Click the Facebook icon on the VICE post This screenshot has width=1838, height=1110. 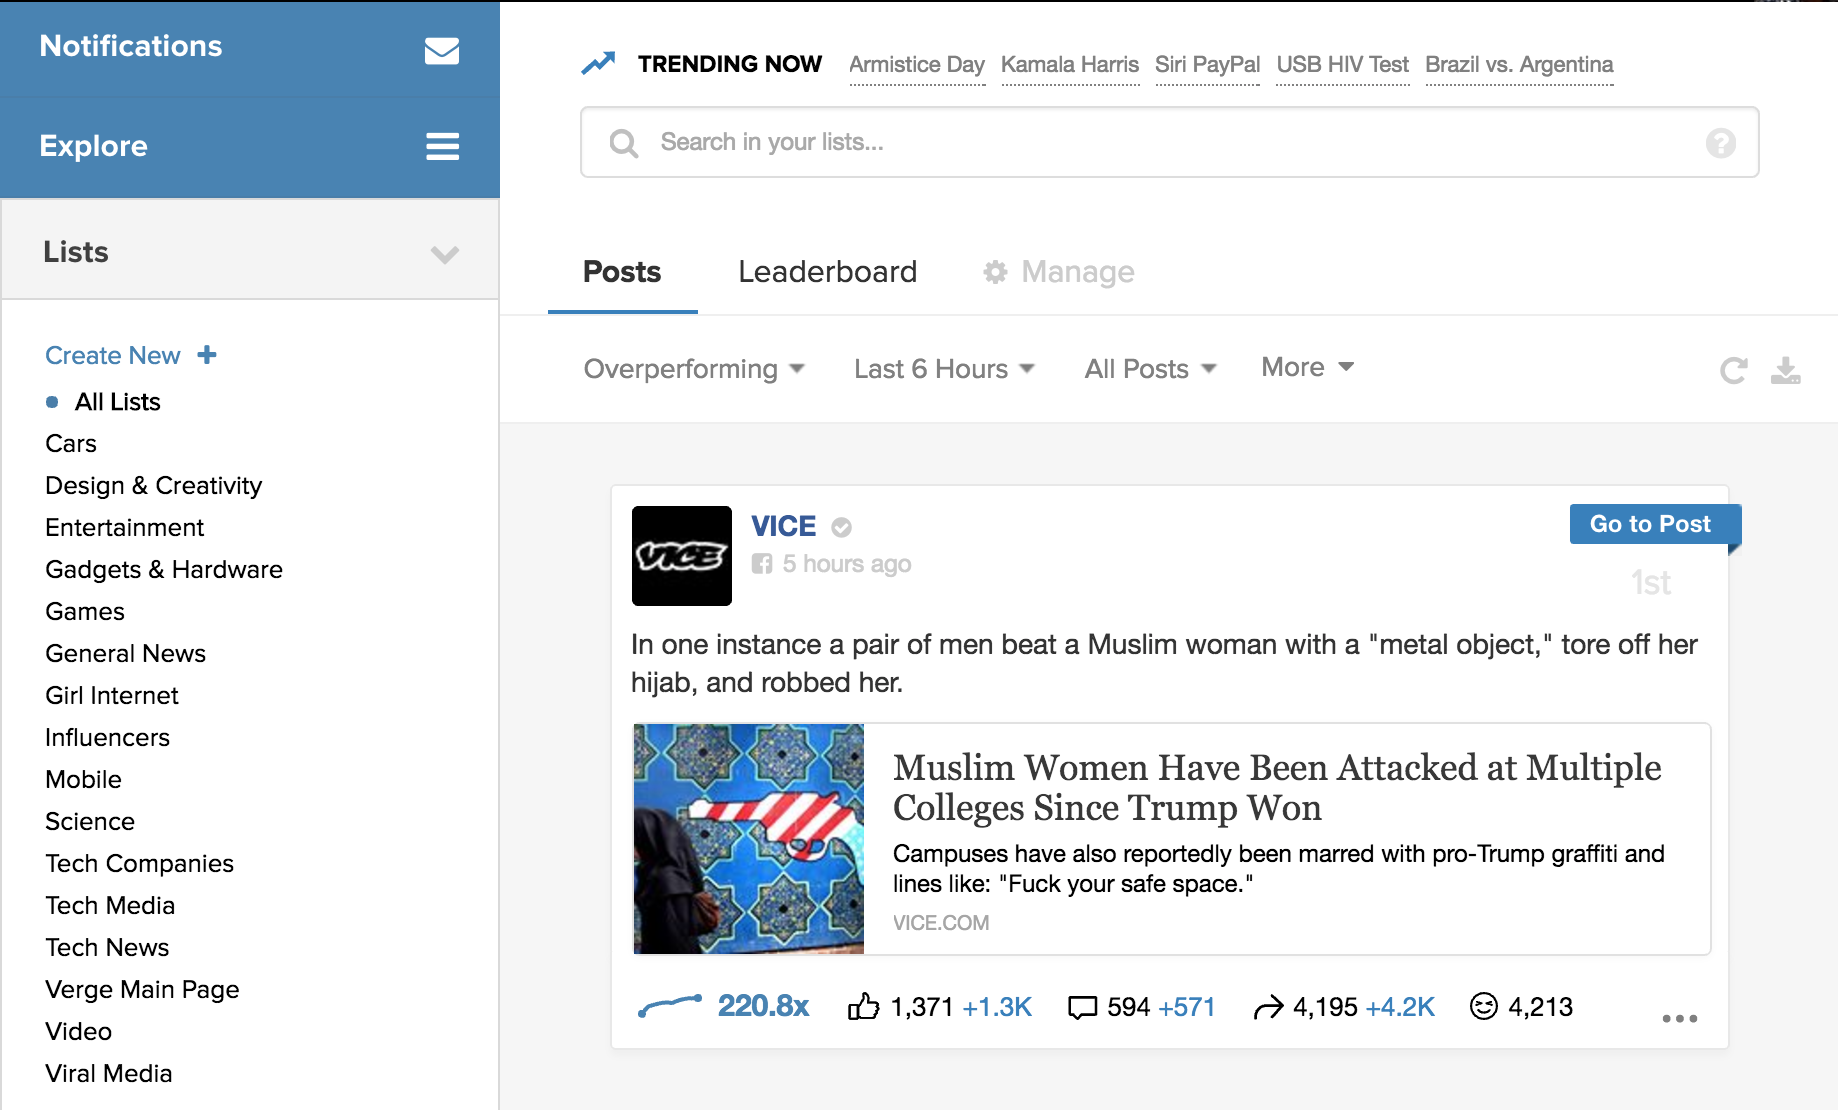pyautogui.click(x=764, y=563)
